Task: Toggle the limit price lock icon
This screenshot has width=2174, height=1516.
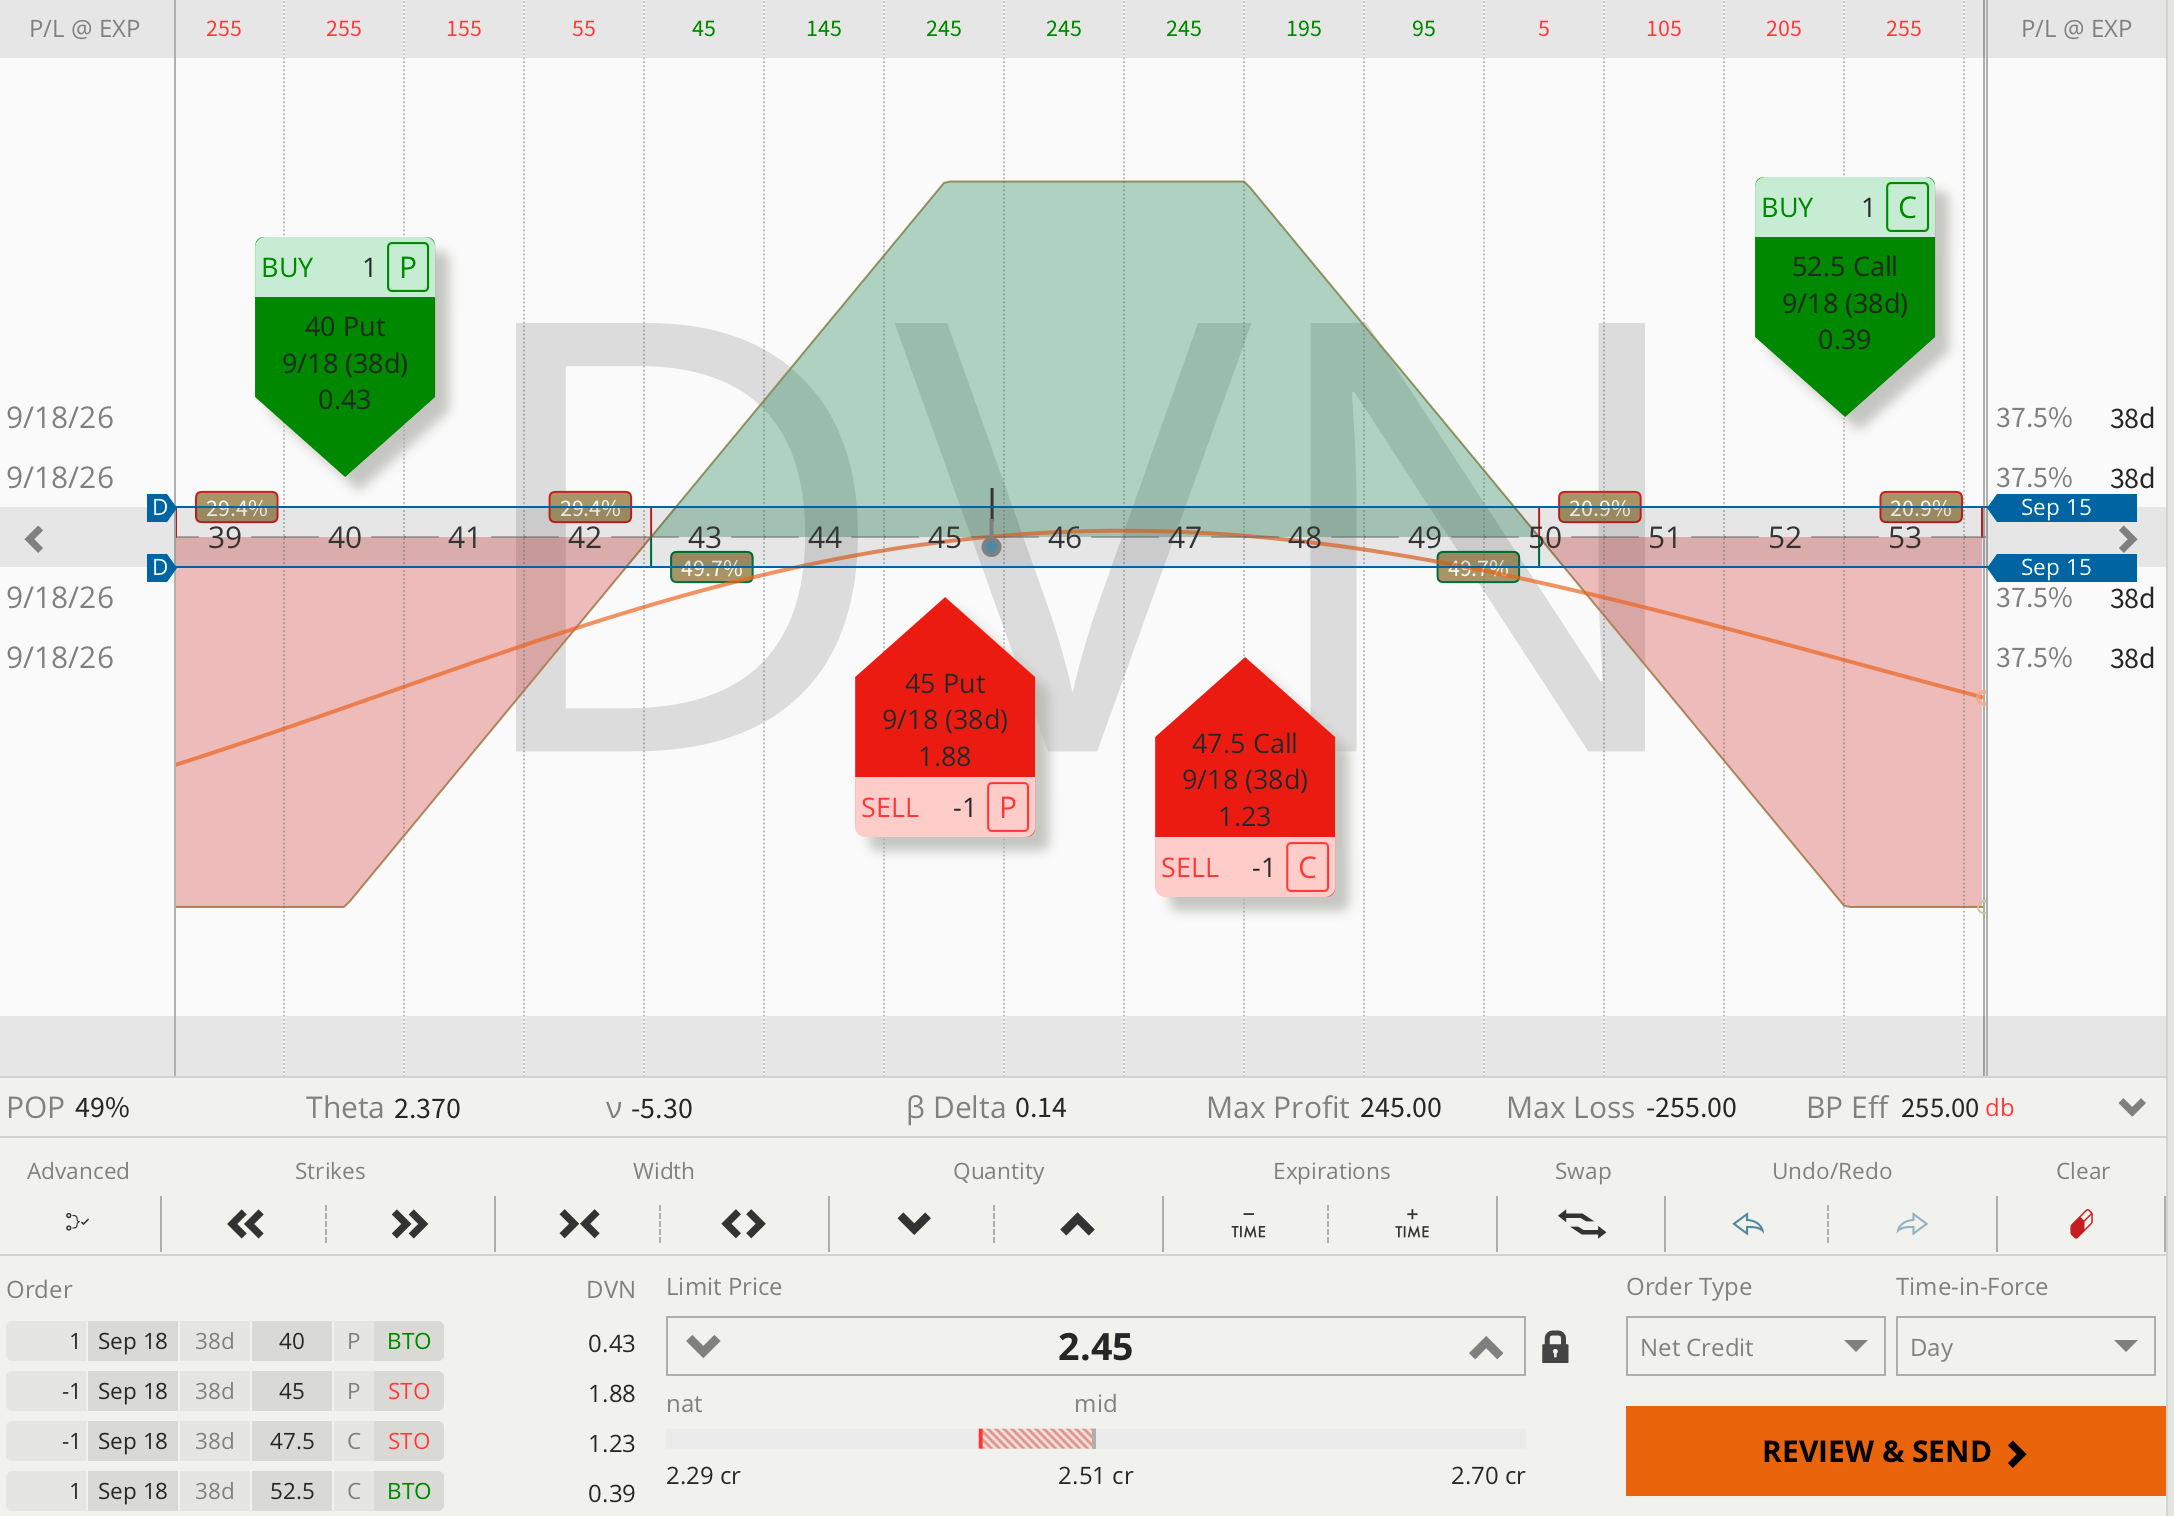Action: coord(1555,1347)
